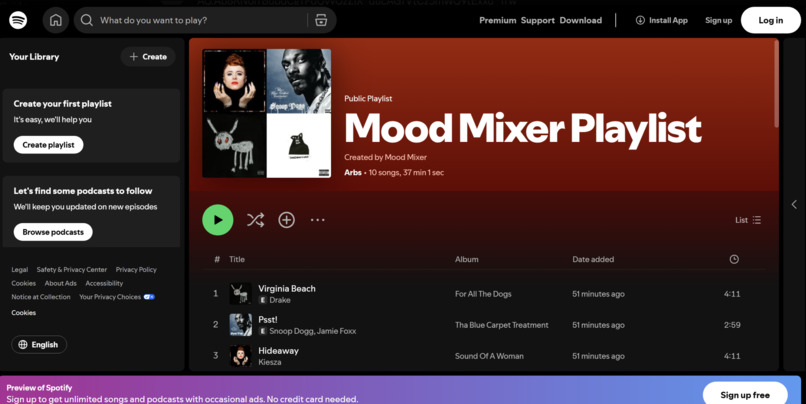Open Snoop Dogg artist link
The width and height of the screenshot is (806, 404).
pyautogui.click(x=291, y=331)
